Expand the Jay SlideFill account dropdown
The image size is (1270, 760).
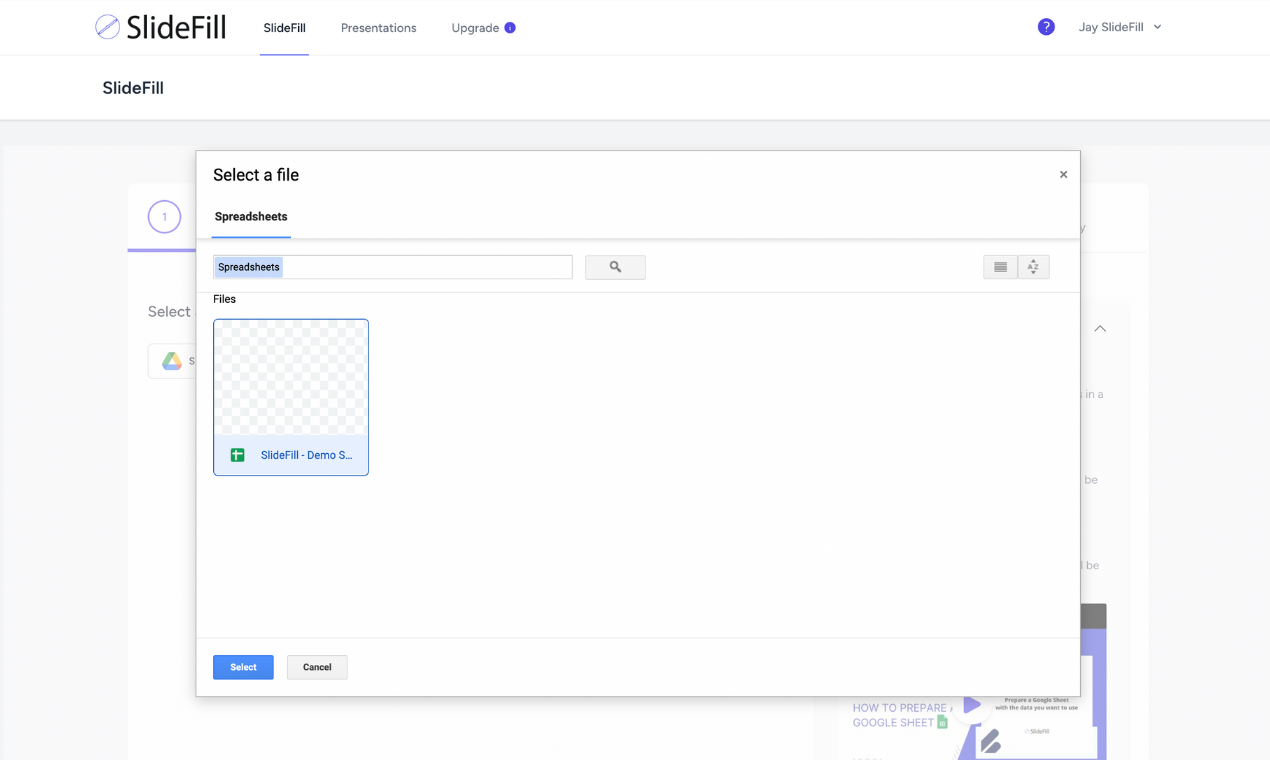[1120, 27]
